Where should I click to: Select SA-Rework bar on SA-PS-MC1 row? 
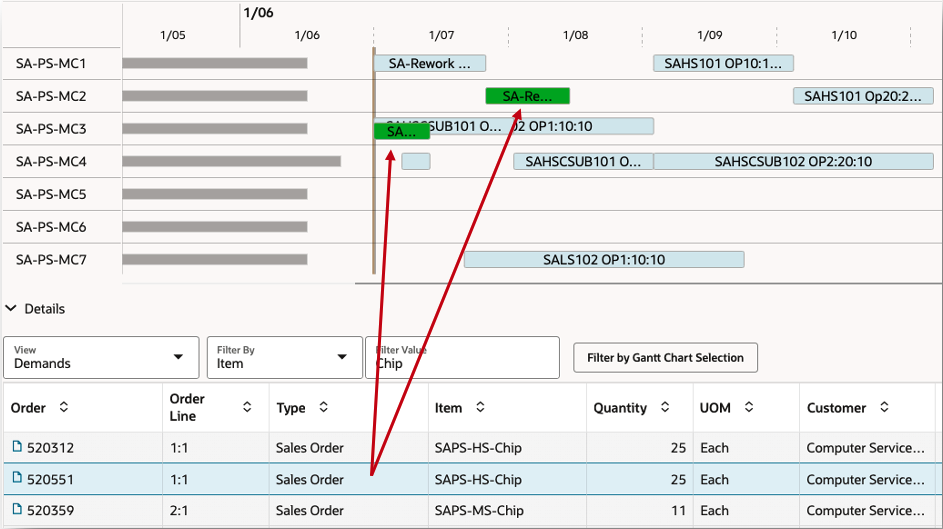(429, 63)
